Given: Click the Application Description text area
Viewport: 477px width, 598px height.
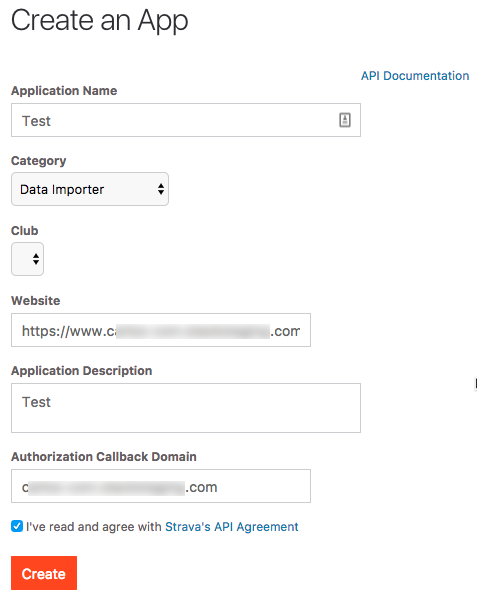Looking at the screenshot, I should (x=186, y=408).
